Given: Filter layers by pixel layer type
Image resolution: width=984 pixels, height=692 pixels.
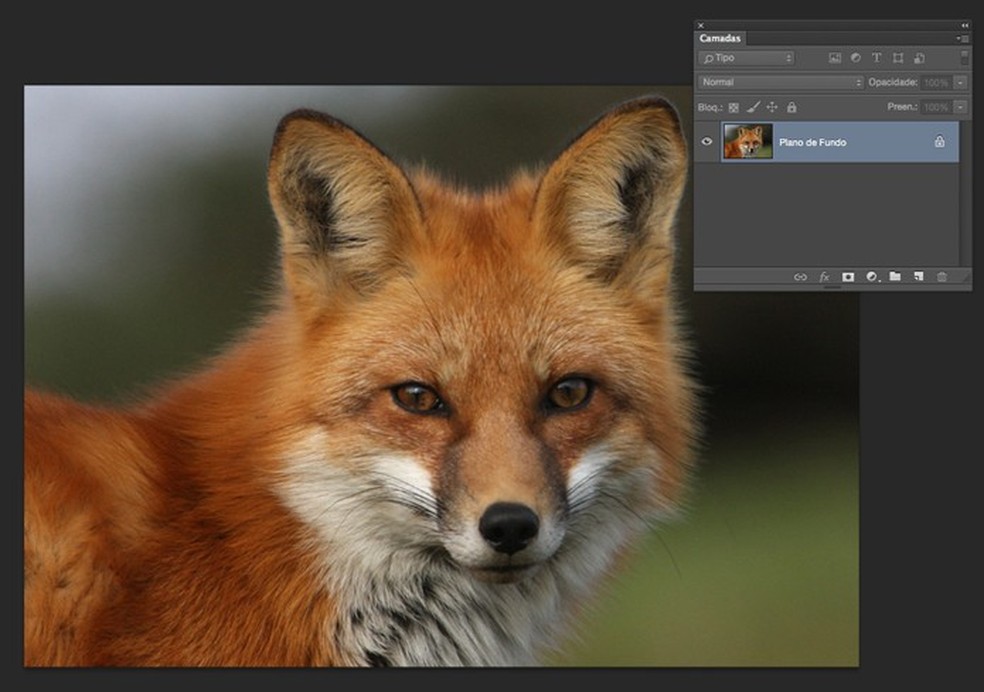Looking at the screenshot, I should (x=835, y=58).
